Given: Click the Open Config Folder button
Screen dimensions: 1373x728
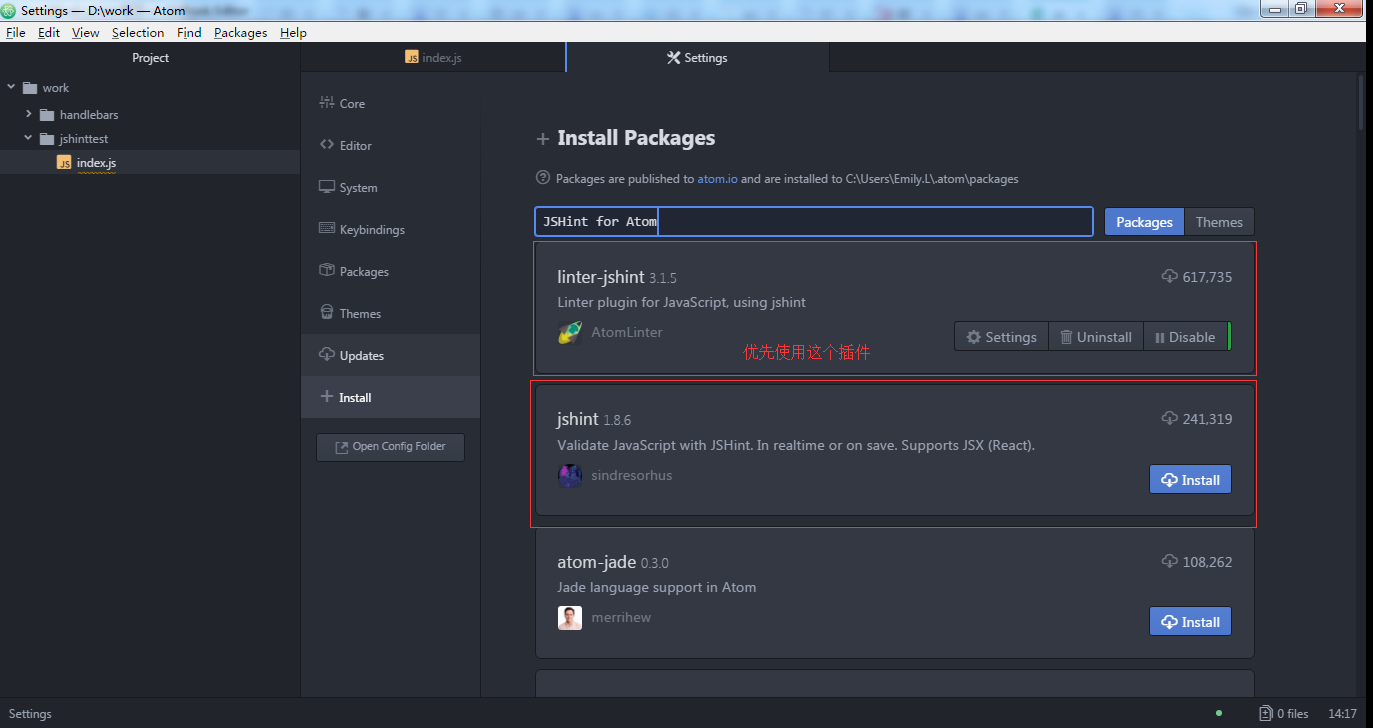Looking at the screenshot, I should [390, 446].
